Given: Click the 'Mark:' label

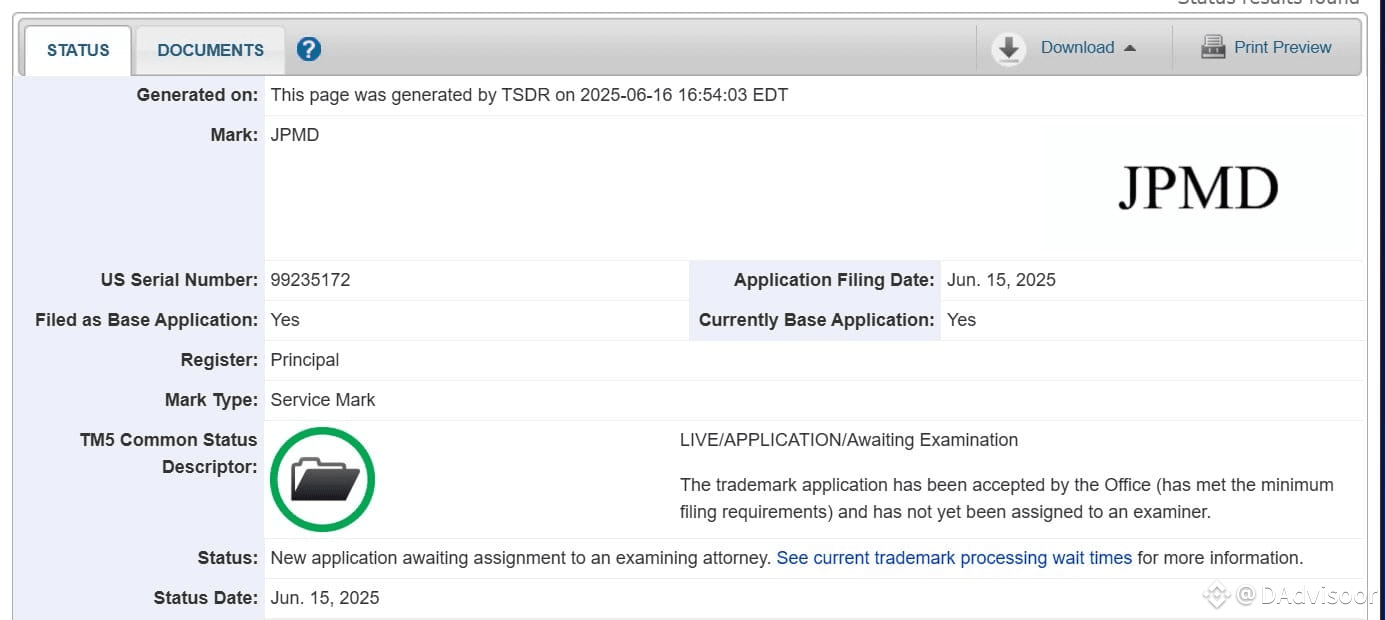Looking at the screenshot, I should pyautogui.click(x=234, y=135).
